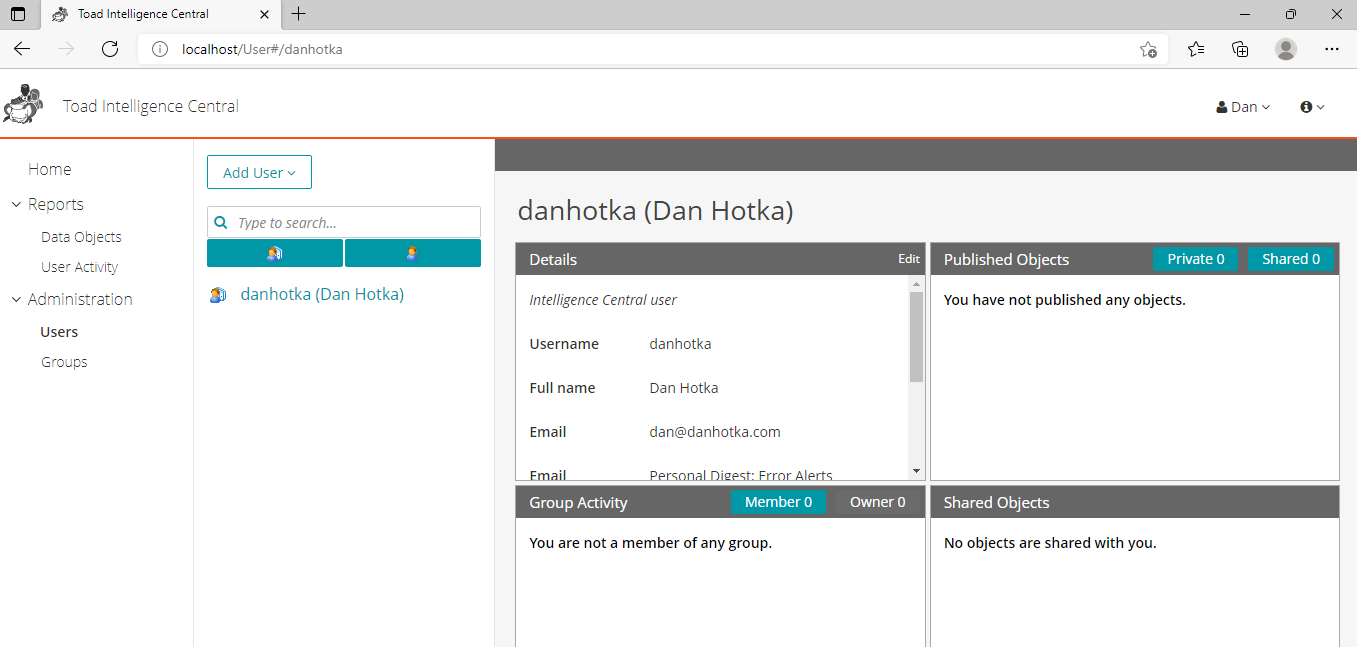Add this page to favorites star icon
The width and height of the screenshot is (1357, 647).
1148,49
